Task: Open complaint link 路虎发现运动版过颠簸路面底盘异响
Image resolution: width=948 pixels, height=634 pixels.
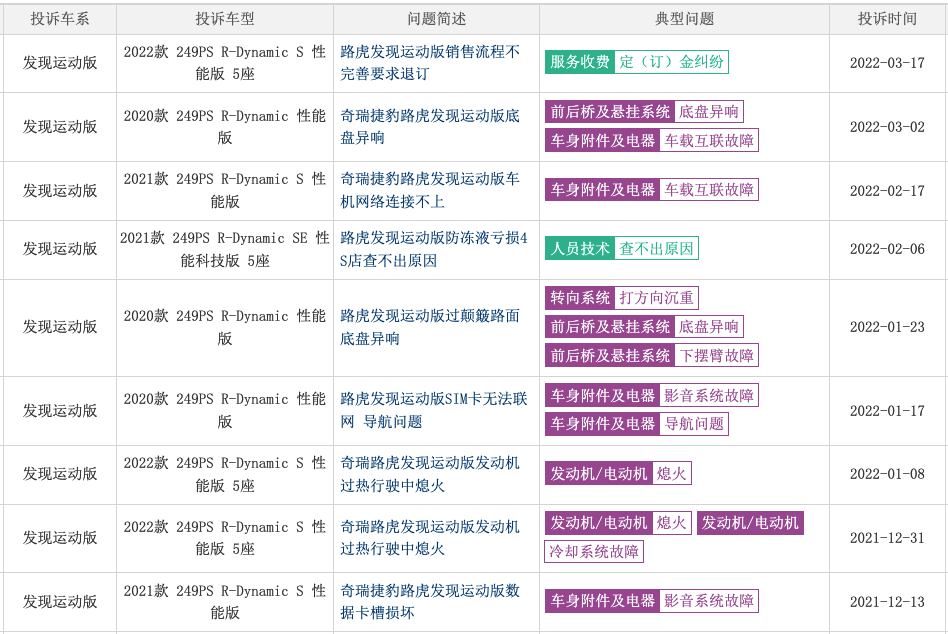Action: pos(430,327)
